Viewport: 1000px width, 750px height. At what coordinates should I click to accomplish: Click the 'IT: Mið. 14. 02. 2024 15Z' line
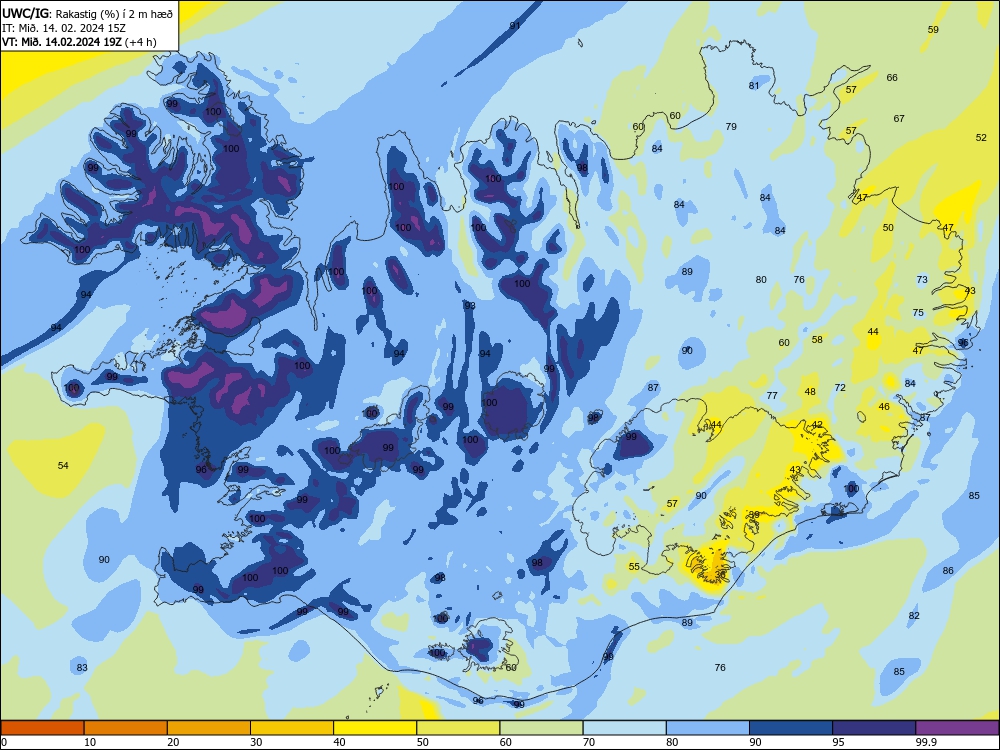[64, 28]
